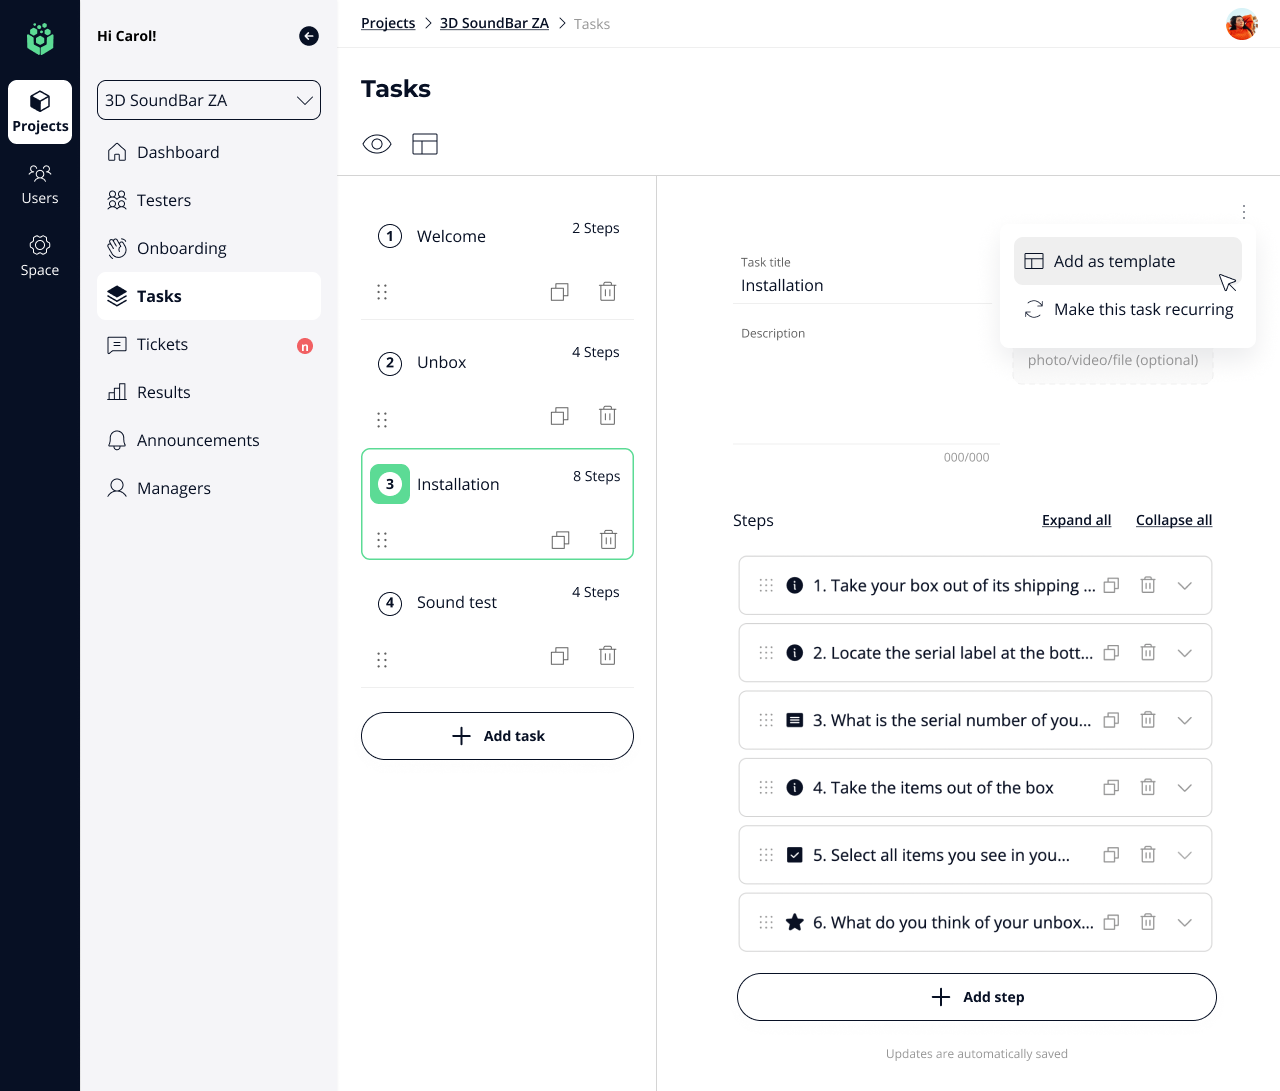Open Tickets in the sidebar
This screenshot has height=1091, width=1280.
[x=162, y=344]
